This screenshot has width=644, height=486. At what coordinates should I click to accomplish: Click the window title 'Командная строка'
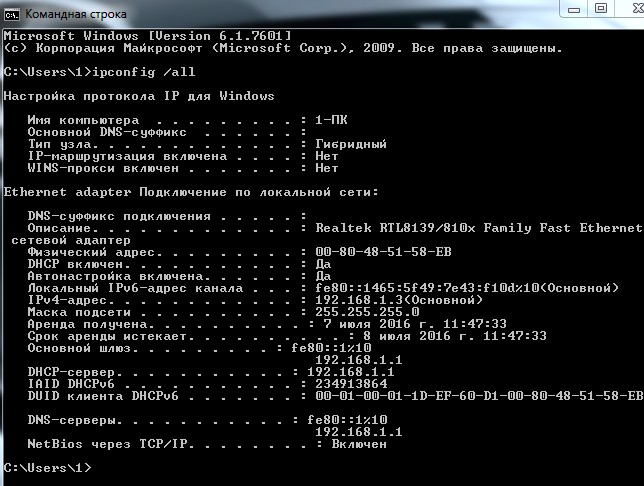pyautogui.click(x=76, y=14)
